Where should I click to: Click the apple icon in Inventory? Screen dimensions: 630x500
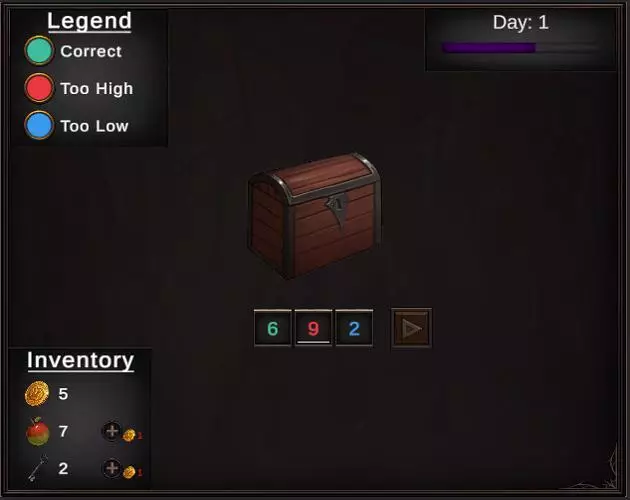[38, 431]
